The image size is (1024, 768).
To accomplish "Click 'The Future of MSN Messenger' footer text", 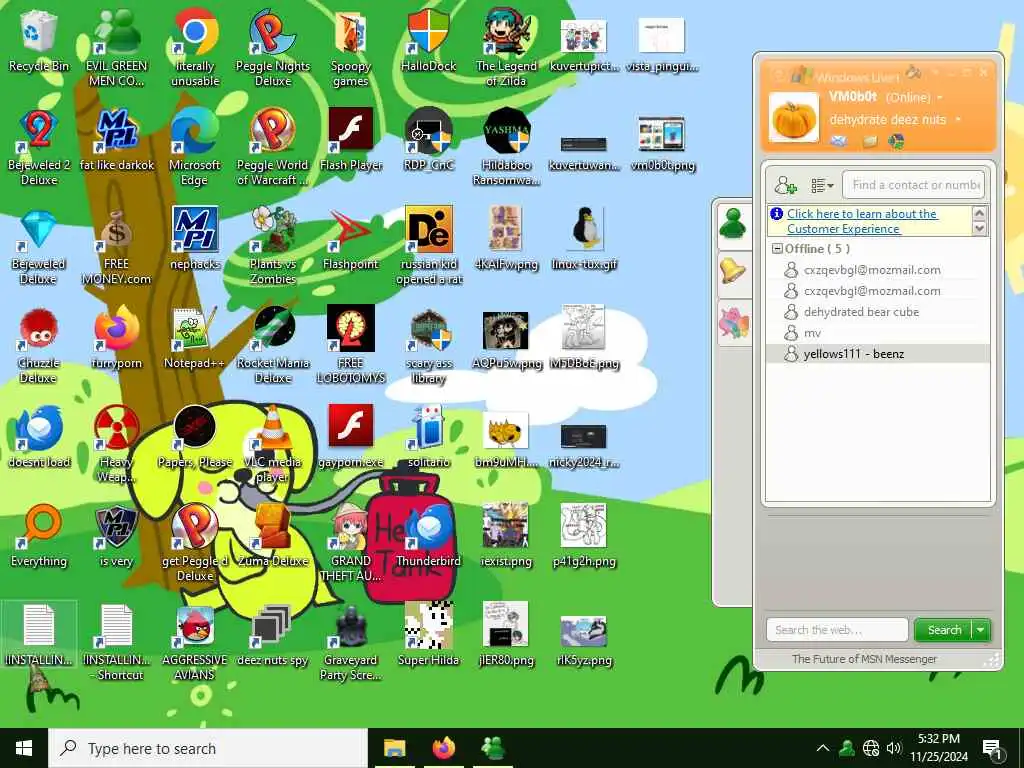I will coord(864,660).
